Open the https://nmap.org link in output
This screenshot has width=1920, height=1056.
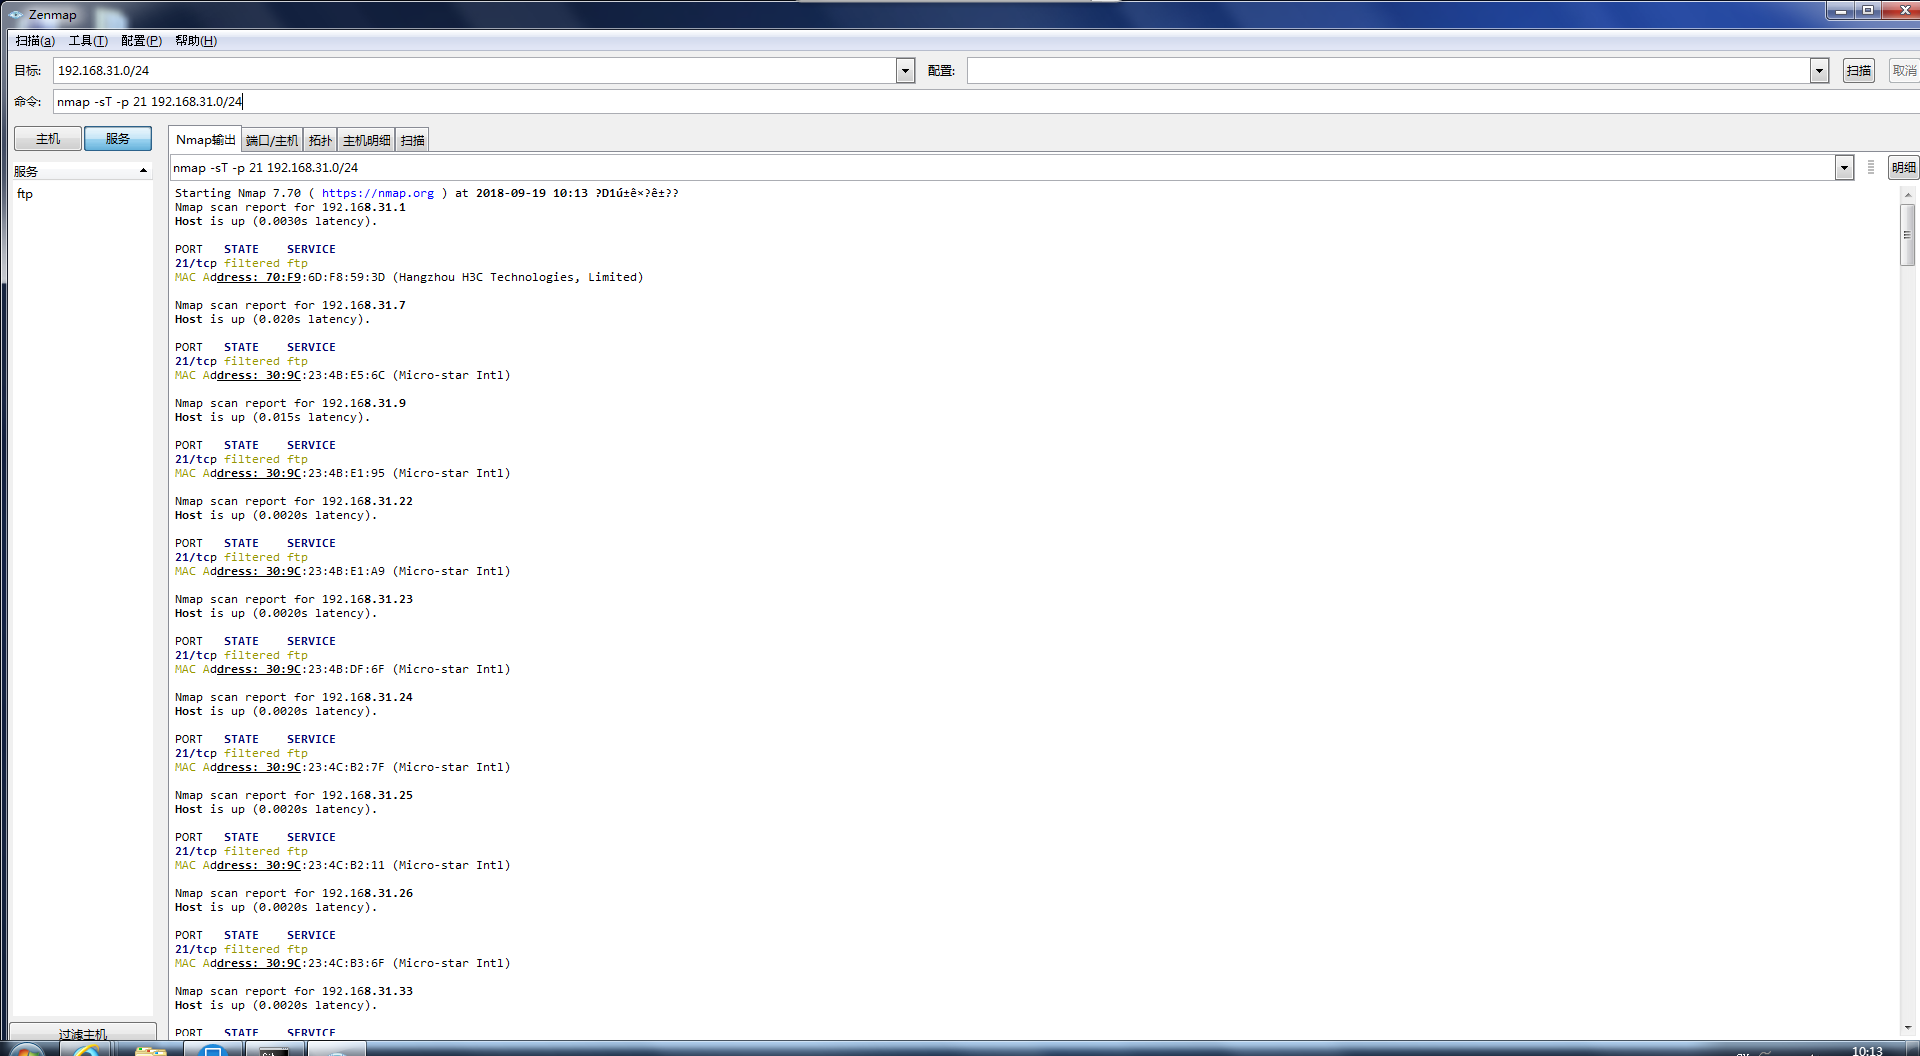(378, 194)
